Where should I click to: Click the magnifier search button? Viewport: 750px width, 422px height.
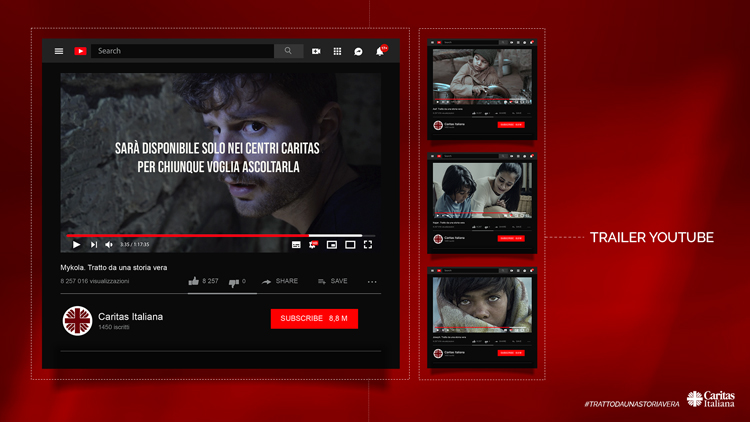coord(288,51)
